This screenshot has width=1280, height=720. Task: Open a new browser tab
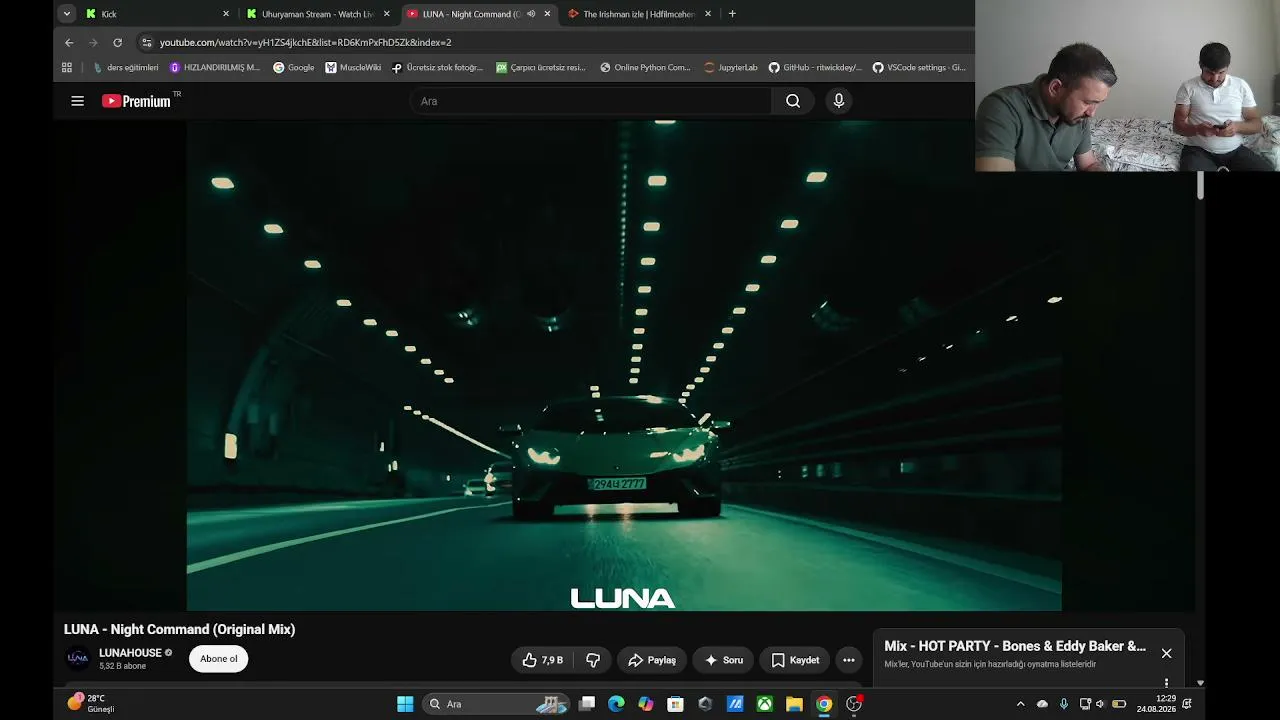pyautogui.click(x=732, y=14)
